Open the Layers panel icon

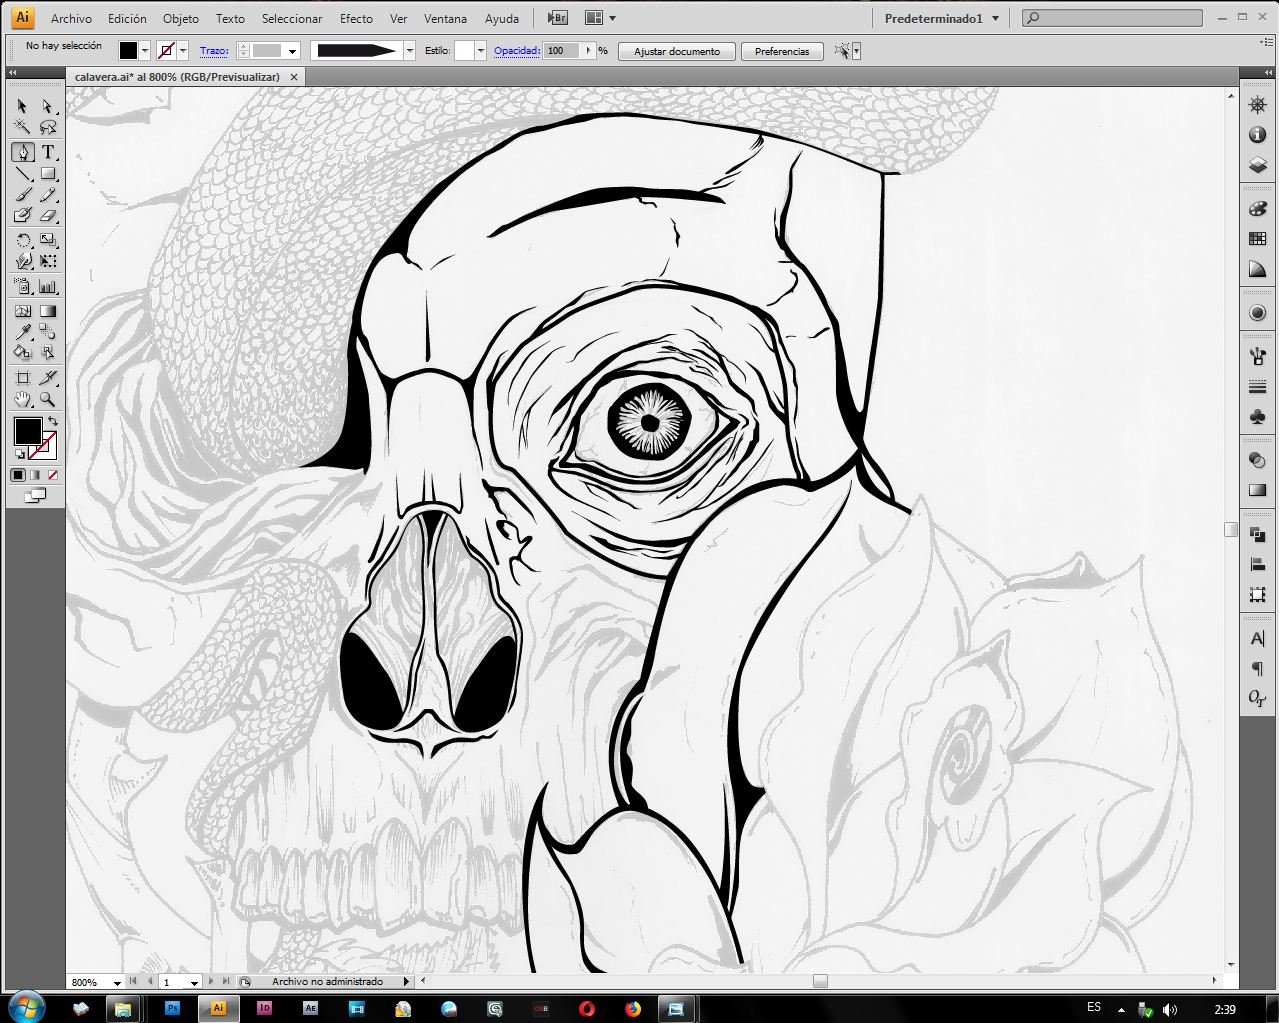(x=1258, y=166)
